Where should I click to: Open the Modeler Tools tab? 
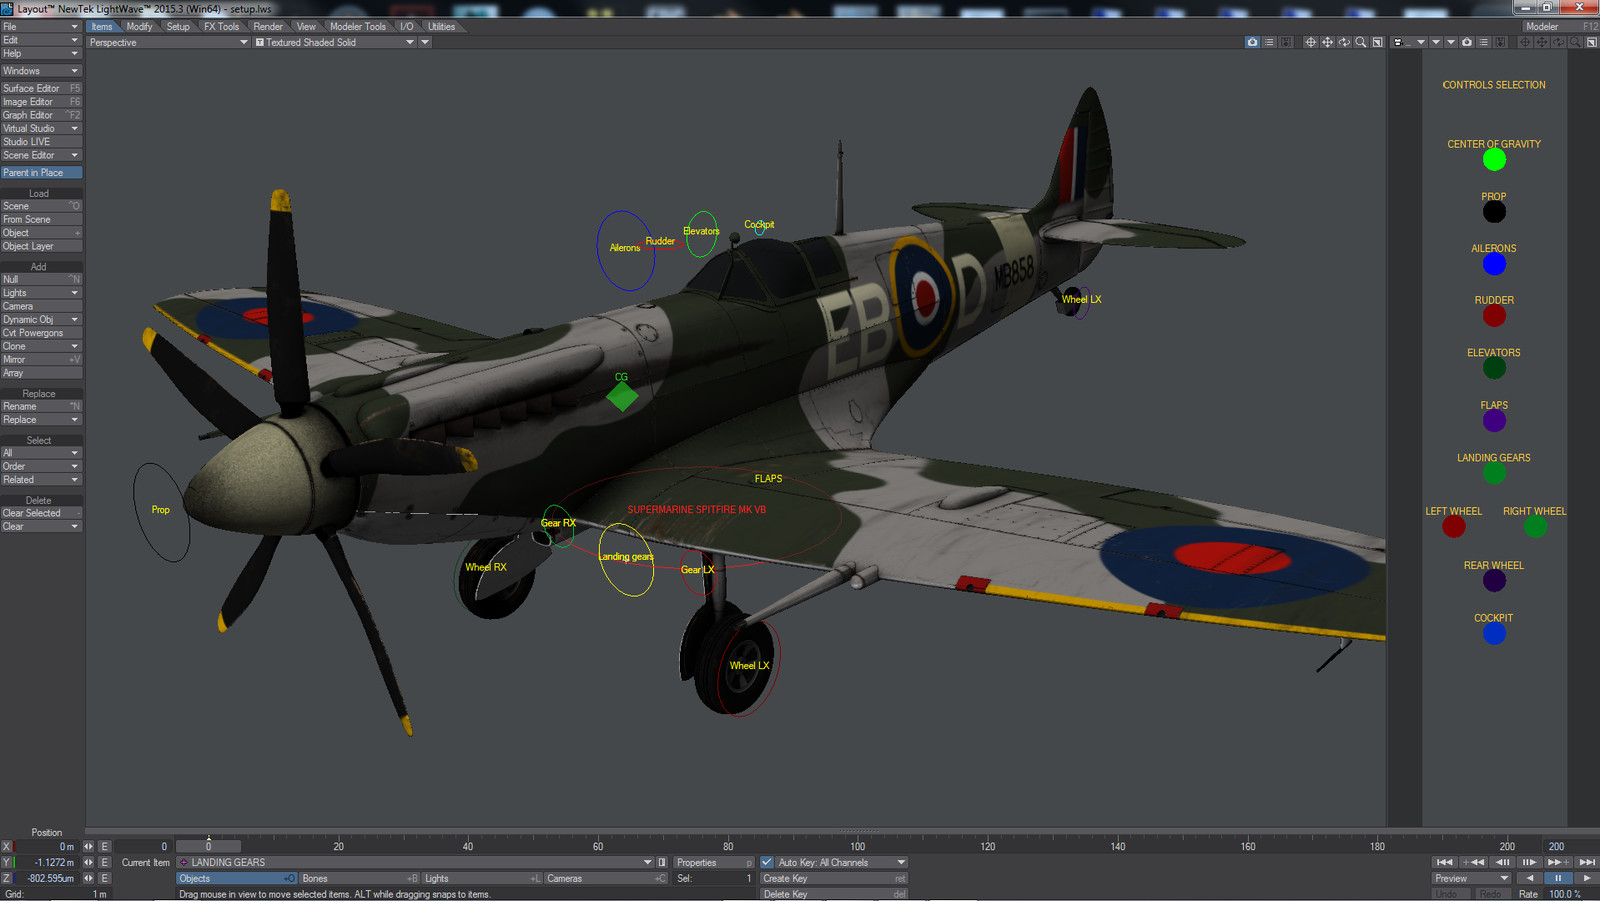click(358, 27)
